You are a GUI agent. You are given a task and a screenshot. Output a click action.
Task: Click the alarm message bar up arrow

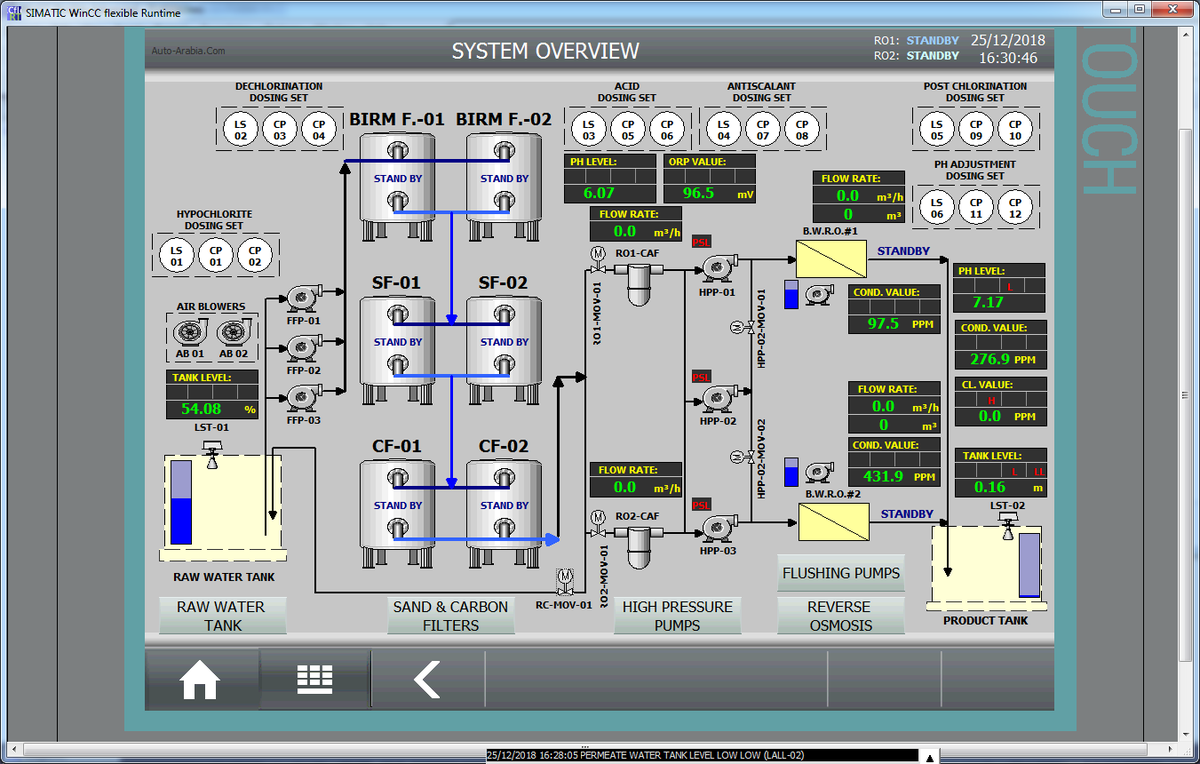point(930,756)
